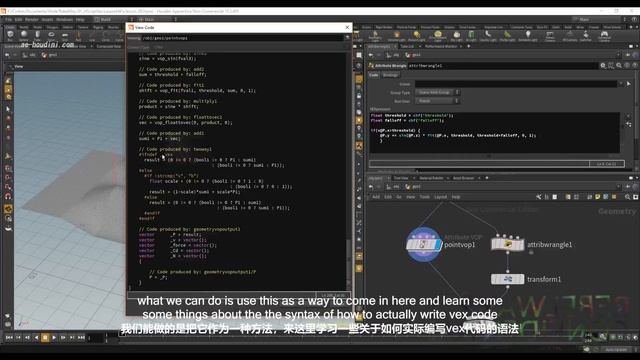
Task: Click the Switcher shelf tool
Action: pyautogui.click(x=585, y=36)
